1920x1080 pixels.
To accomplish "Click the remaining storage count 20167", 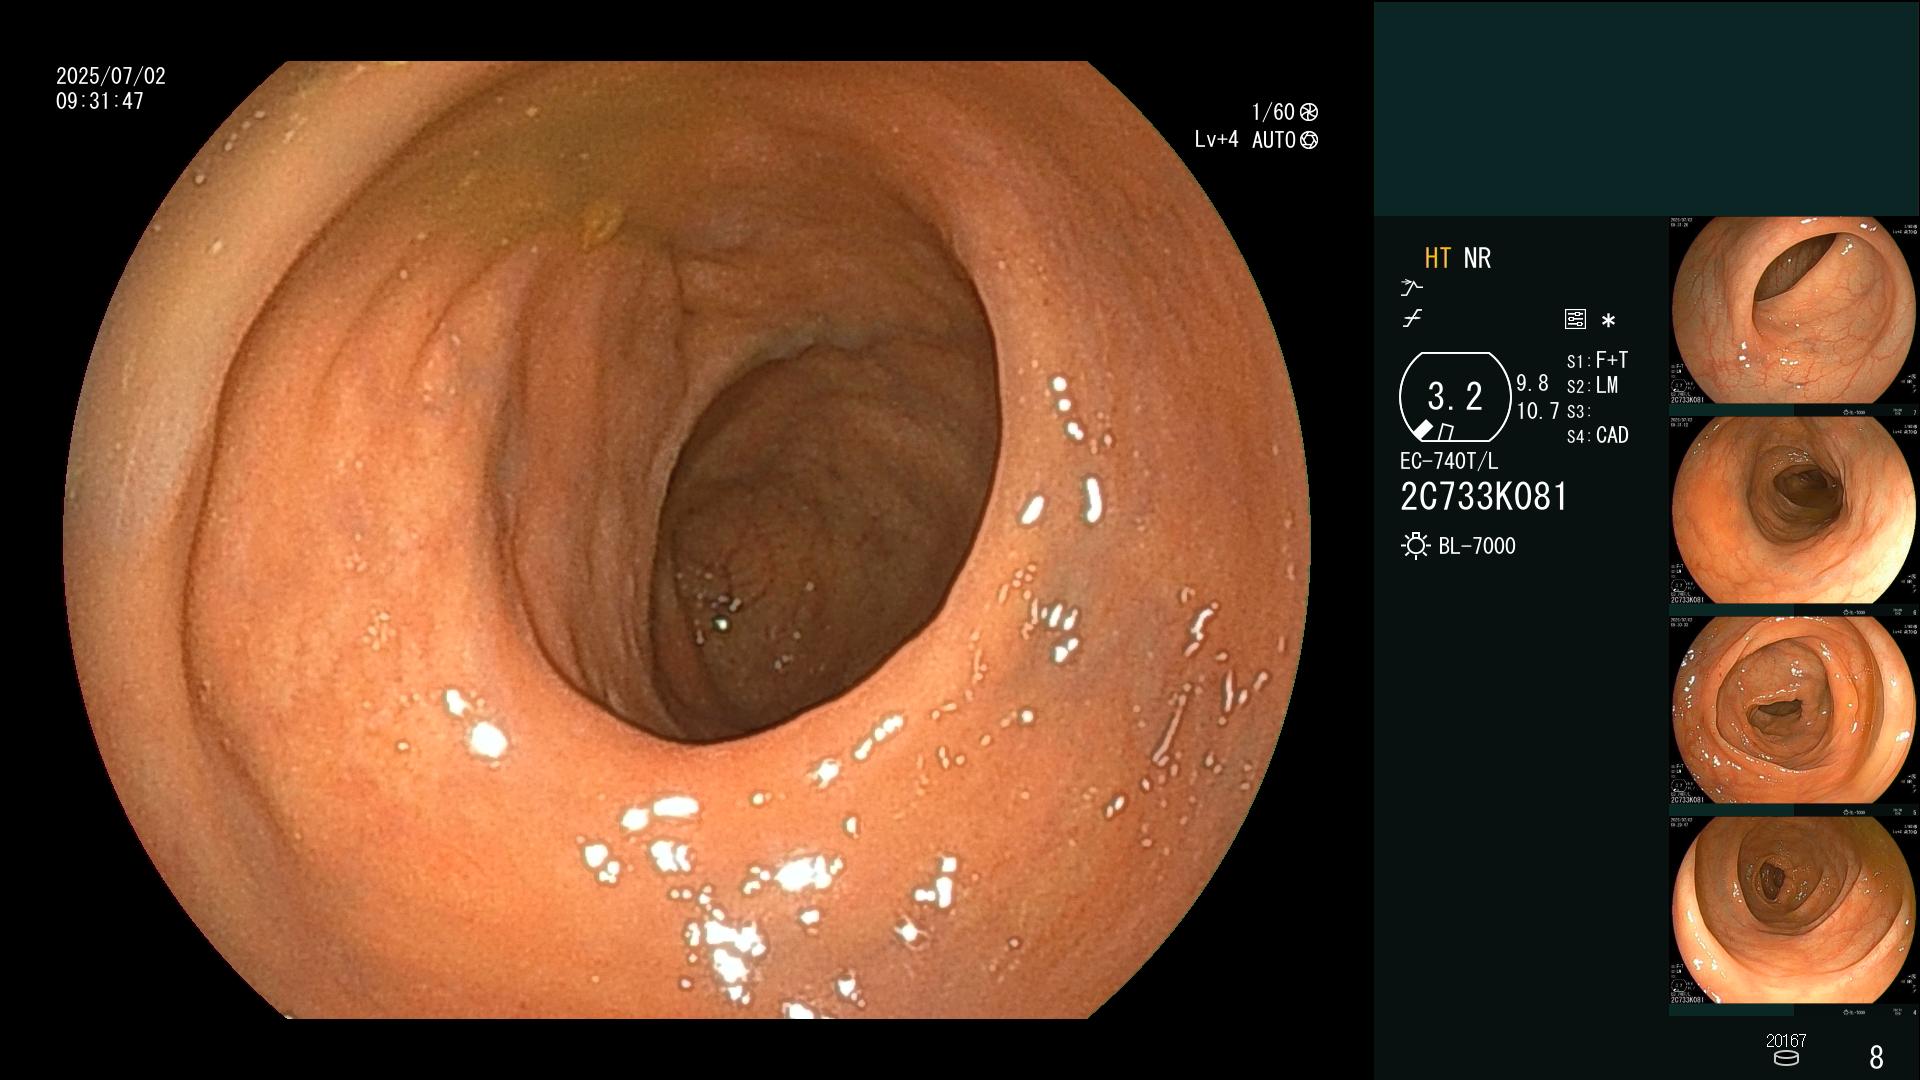I will tap(1786, 1041).
